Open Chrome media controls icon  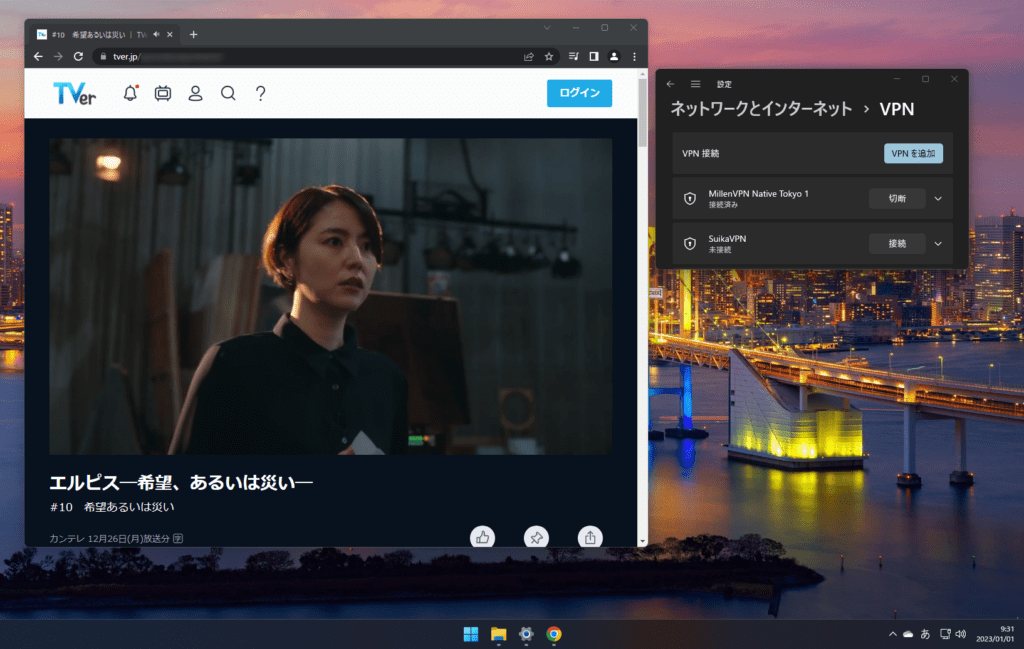click(573, 57)
